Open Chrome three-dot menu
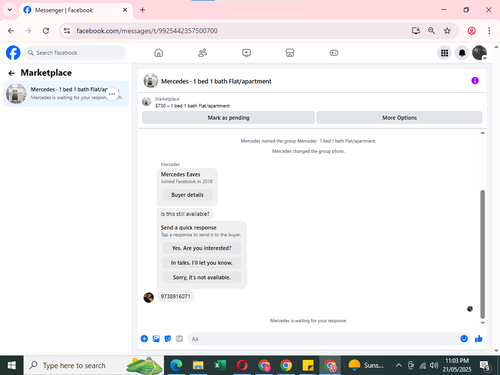This screenshot has height=375, width=500. 489,31
